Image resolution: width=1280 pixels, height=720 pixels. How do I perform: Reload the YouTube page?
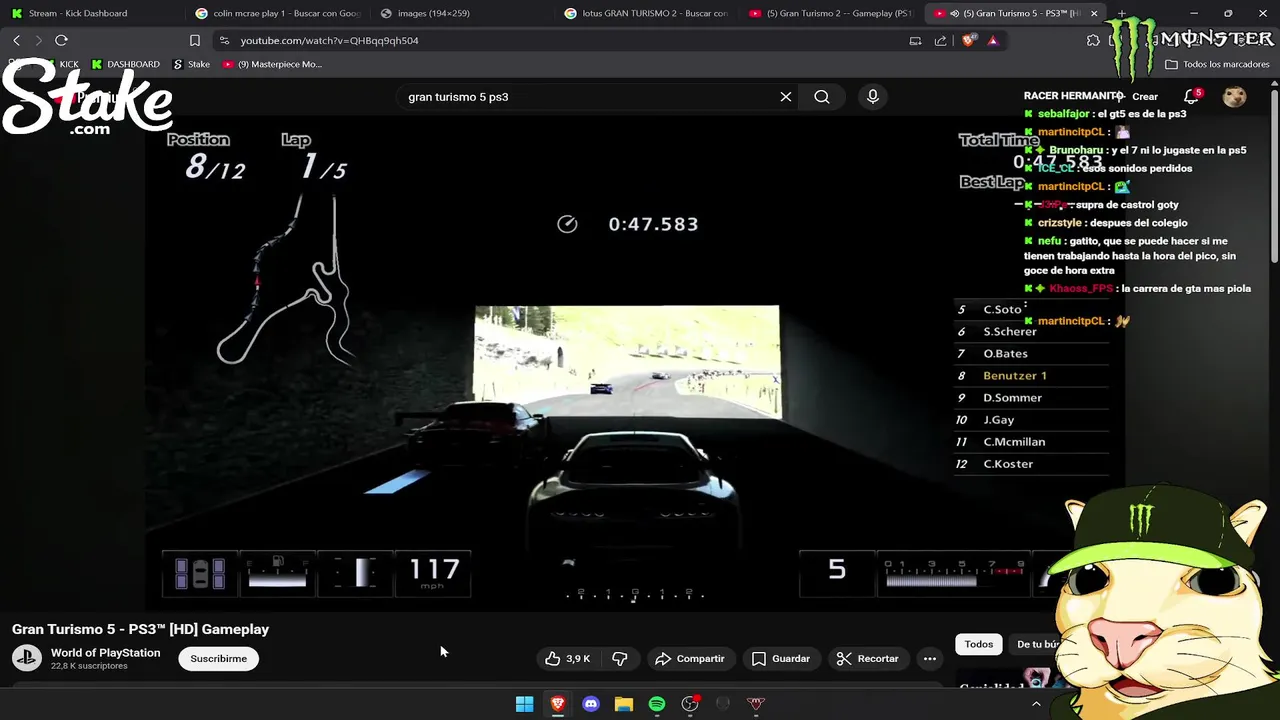click(x=61, y=40)
